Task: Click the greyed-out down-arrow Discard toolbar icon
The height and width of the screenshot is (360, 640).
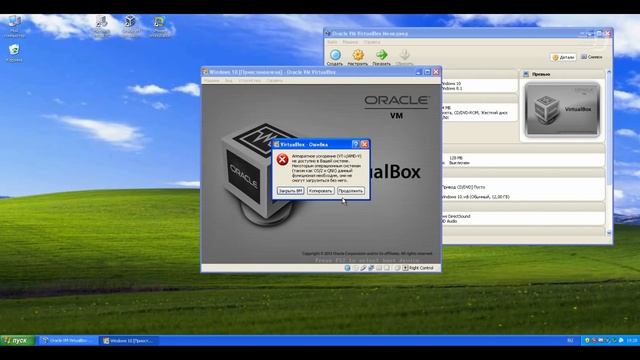Action: (x=404, y=55)
